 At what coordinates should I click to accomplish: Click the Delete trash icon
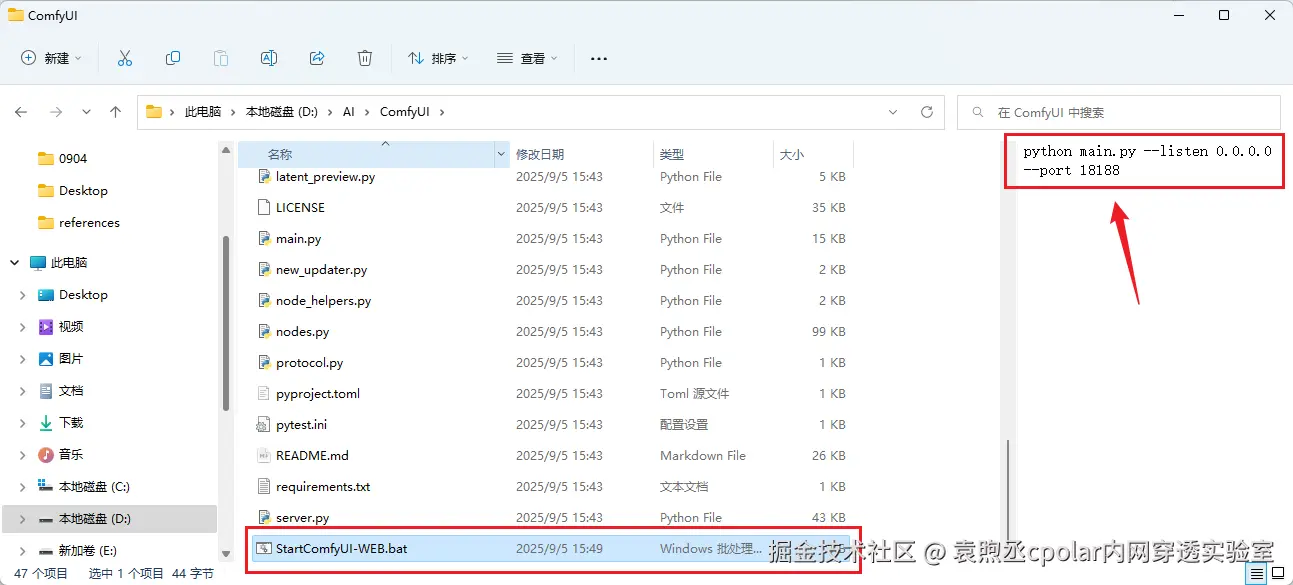pyautogui.click(x=365, y=59)
